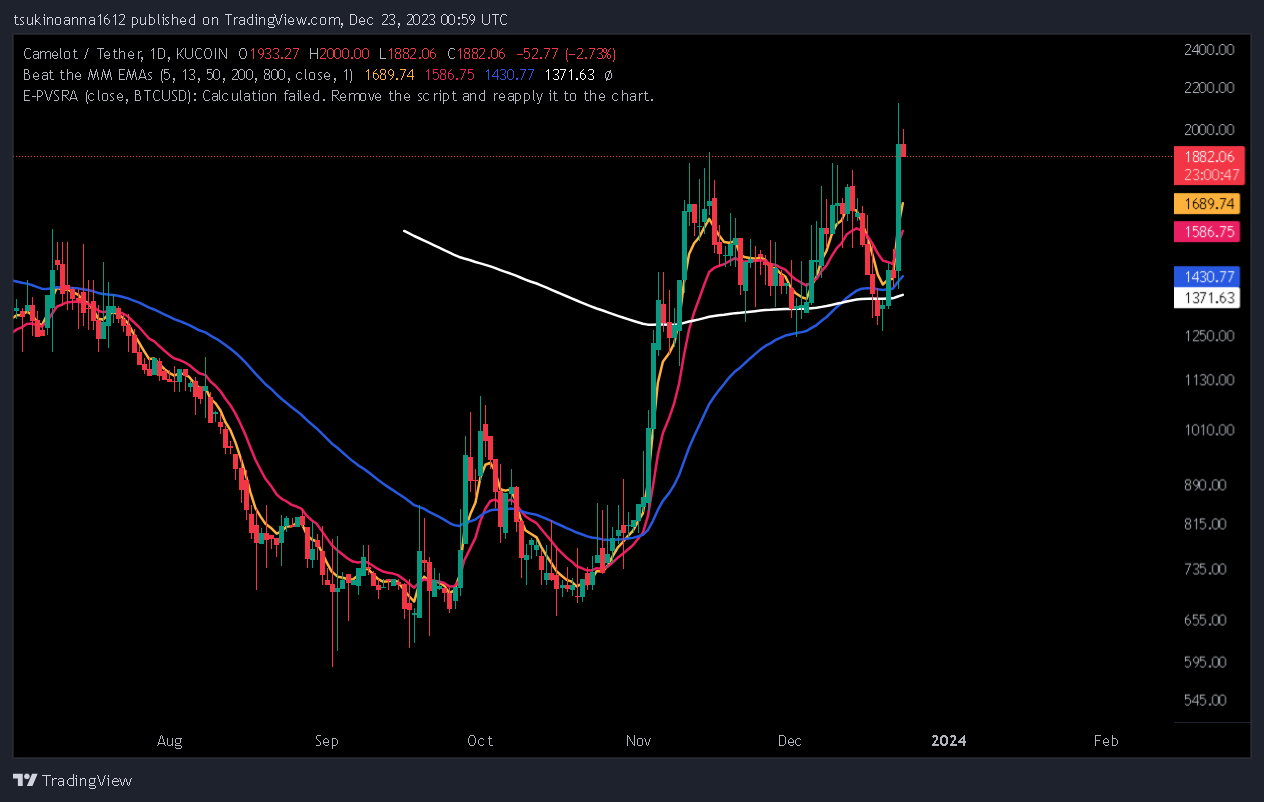Click the 2200.00 price axis label
This screenshot has width=1264, height=802.
(x=1208, y=88)
